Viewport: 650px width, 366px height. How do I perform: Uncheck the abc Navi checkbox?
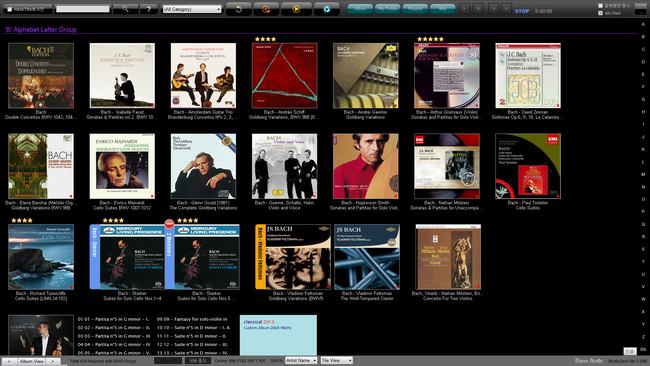600,13
